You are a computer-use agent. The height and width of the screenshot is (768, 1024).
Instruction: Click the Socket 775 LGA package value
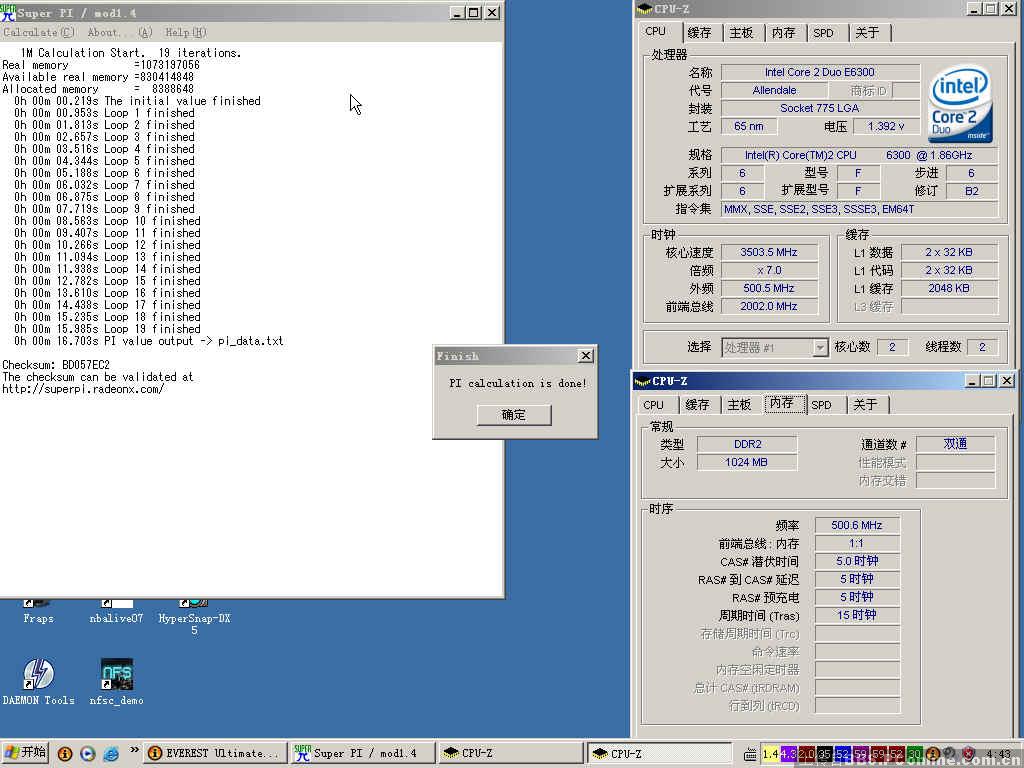point(820,108)
